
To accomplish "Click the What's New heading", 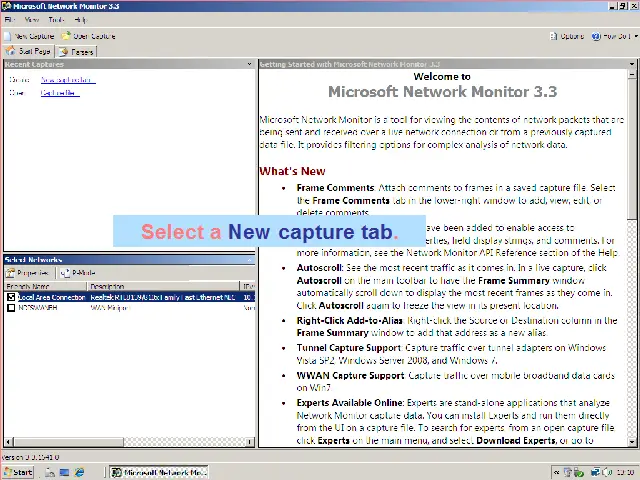I will [x=292, y=171].
